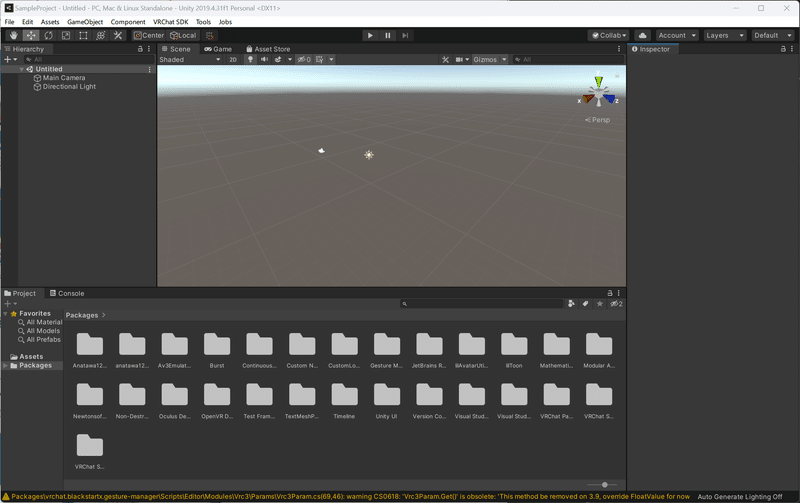This screenshot has width=800, height=503.
Task: Step forward one frame
Action: [x=405, y=35]
